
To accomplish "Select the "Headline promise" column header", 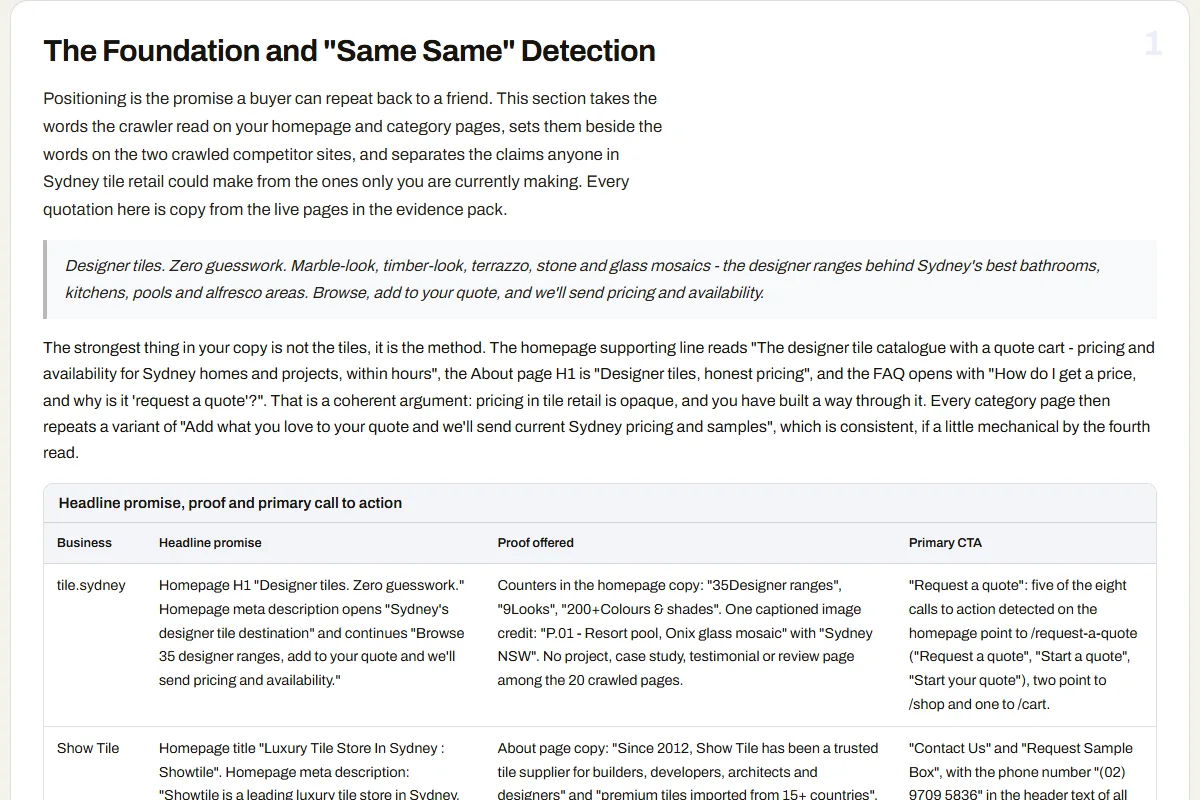I will click(x=210, y=543).
